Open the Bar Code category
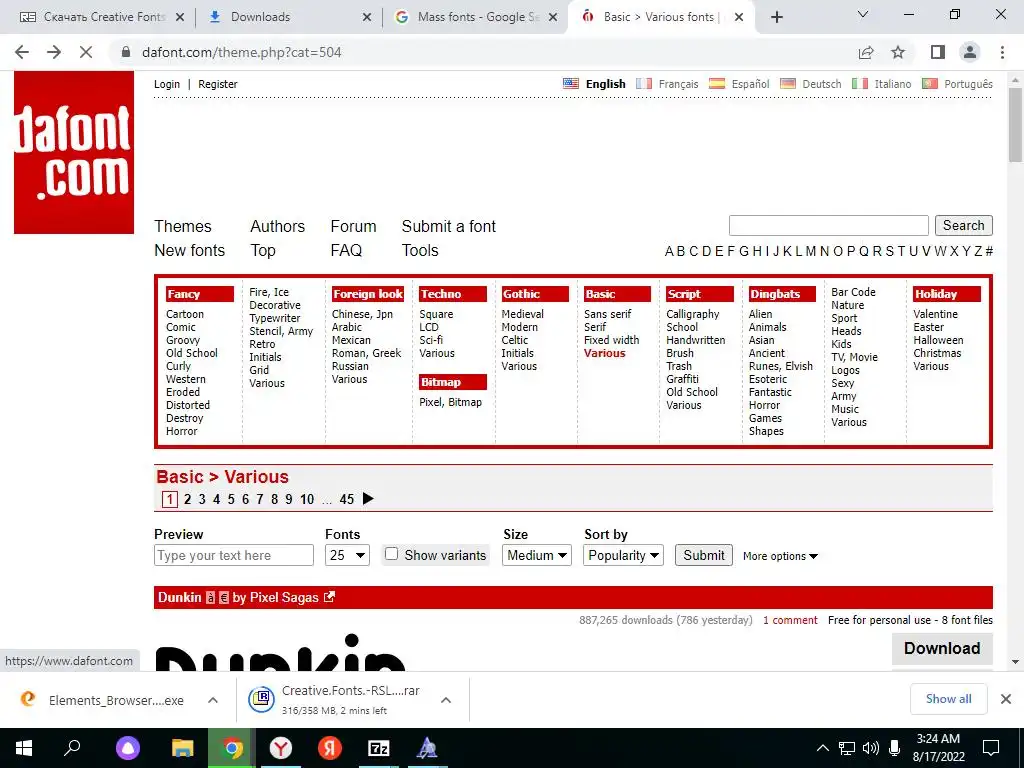The image size is (1024, 768). point(853,292)
